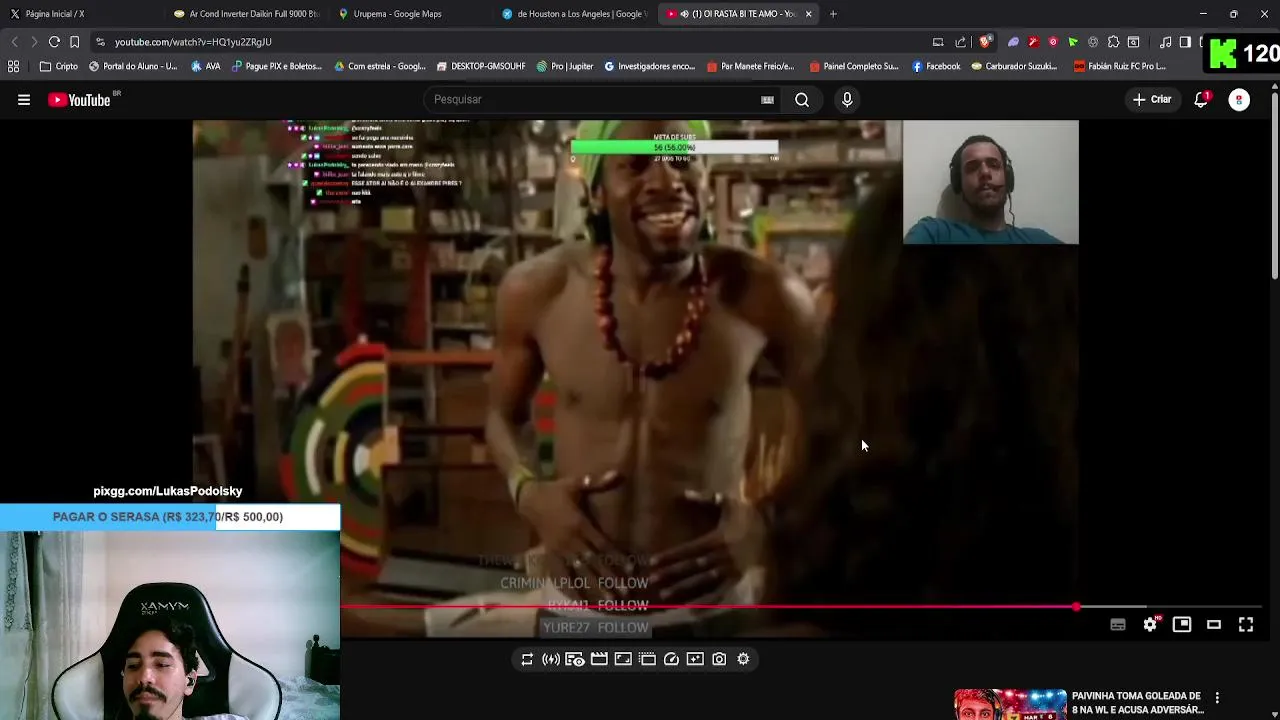Screen dimensions: 1280x720
Task: Open Portal do Aluno bookmark
Action: tap(133, 67)
